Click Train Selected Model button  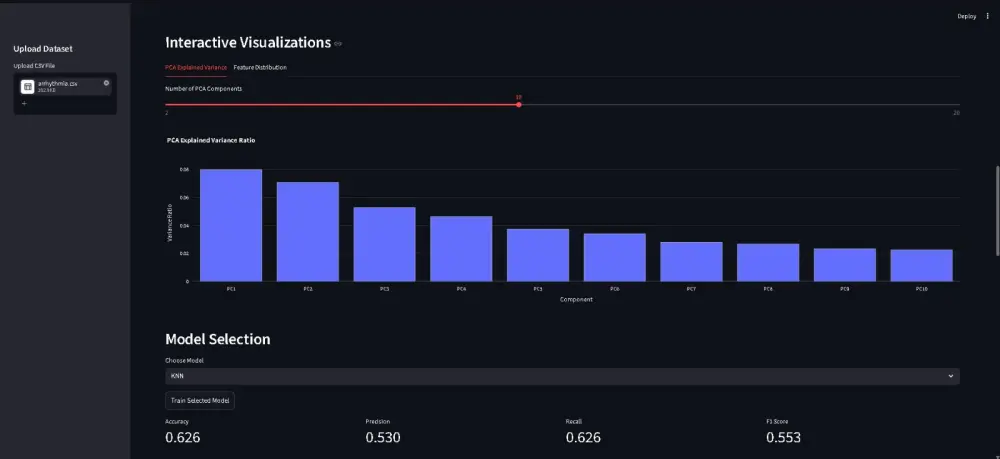pos(200,400)
